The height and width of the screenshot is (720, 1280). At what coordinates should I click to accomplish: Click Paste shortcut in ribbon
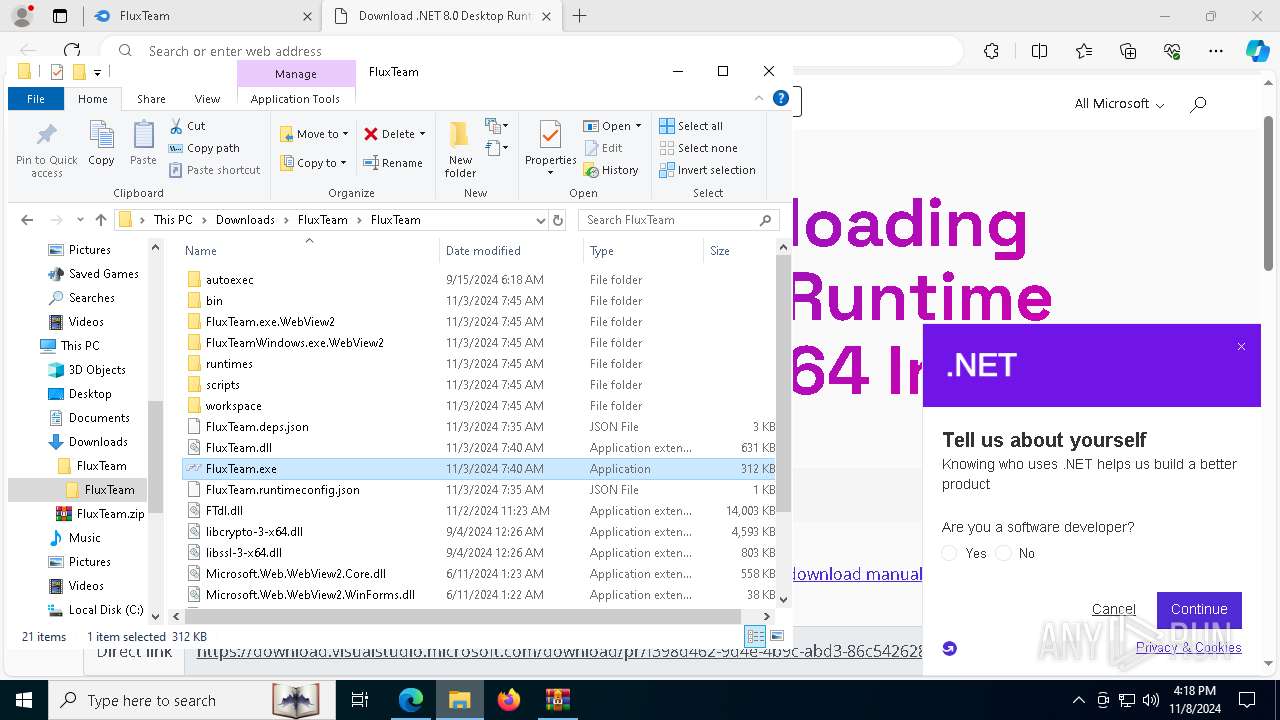(x=214, y=170)
